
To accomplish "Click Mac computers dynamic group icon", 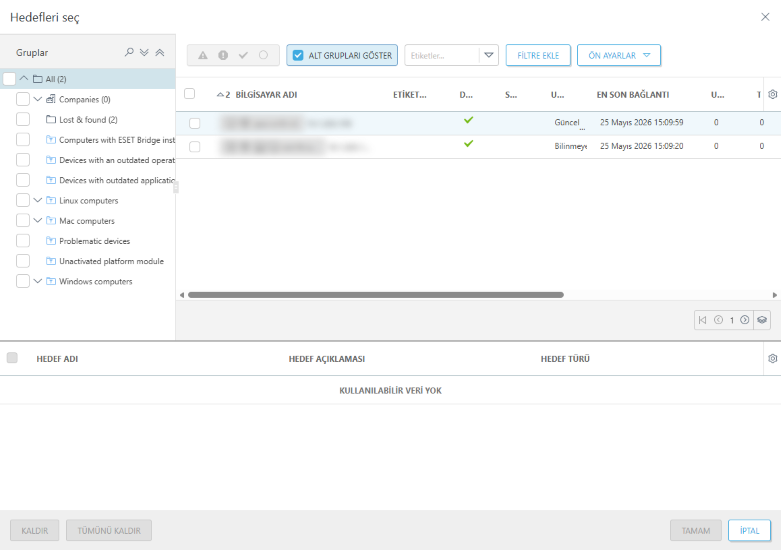I will [x=51, y=221].
